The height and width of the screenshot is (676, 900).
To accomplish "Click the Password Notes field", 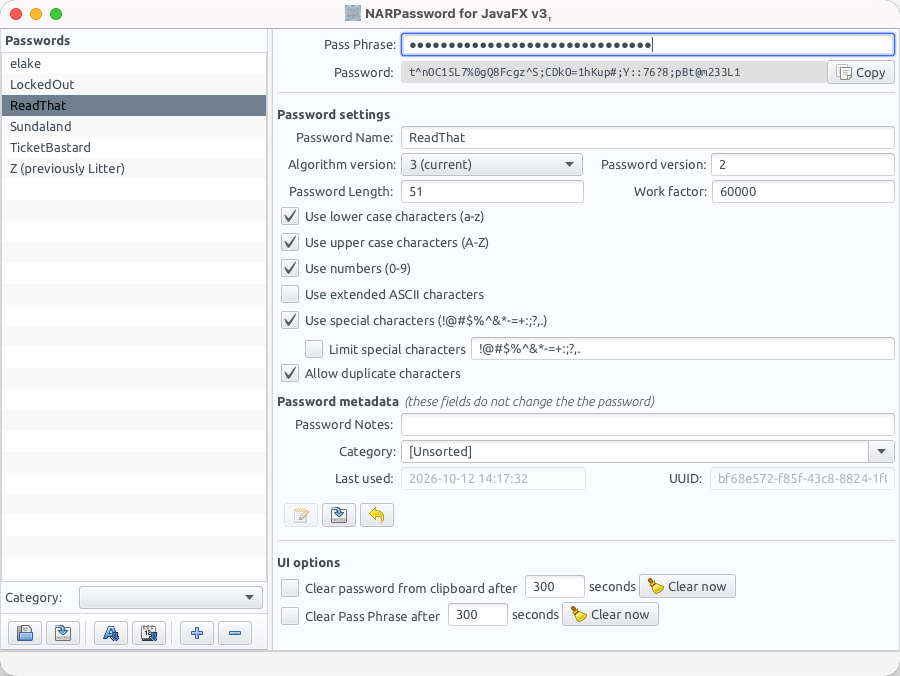I will [647, 425].
